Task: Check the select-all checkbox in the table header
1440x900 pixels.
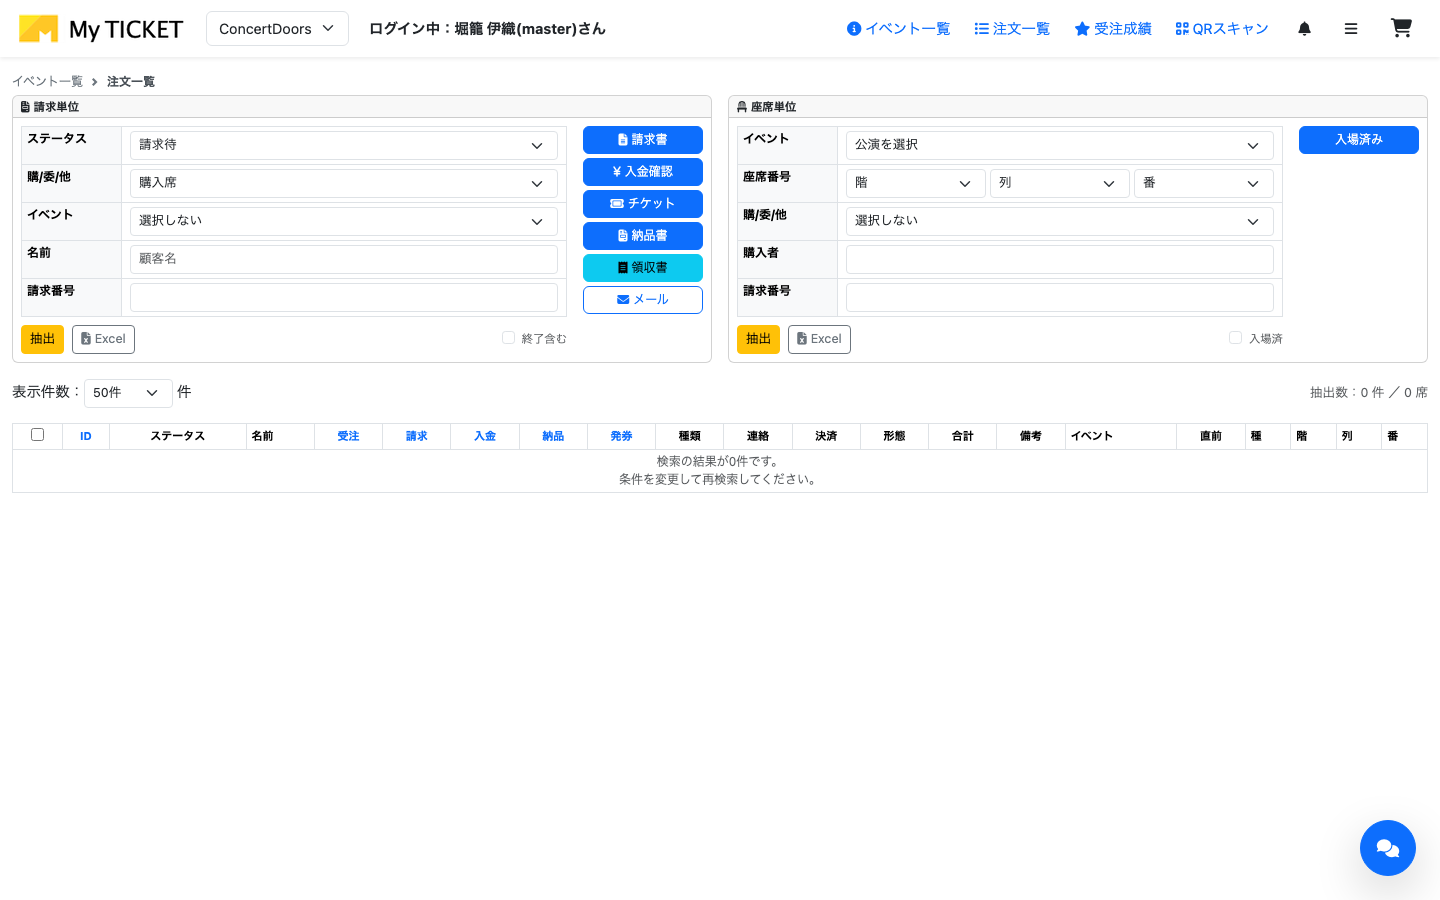Action: [37, 435]
